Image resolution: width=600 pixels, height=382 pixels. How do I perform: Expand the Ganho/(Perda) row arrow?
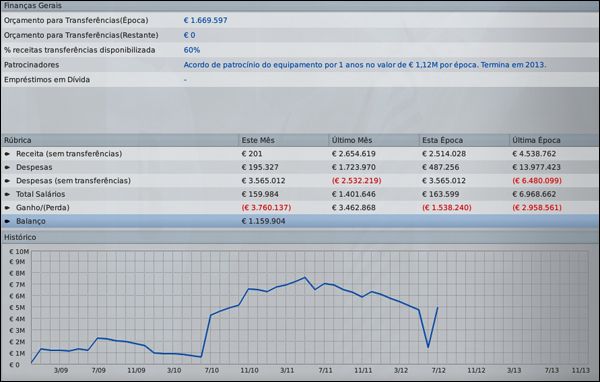[7, 208]
